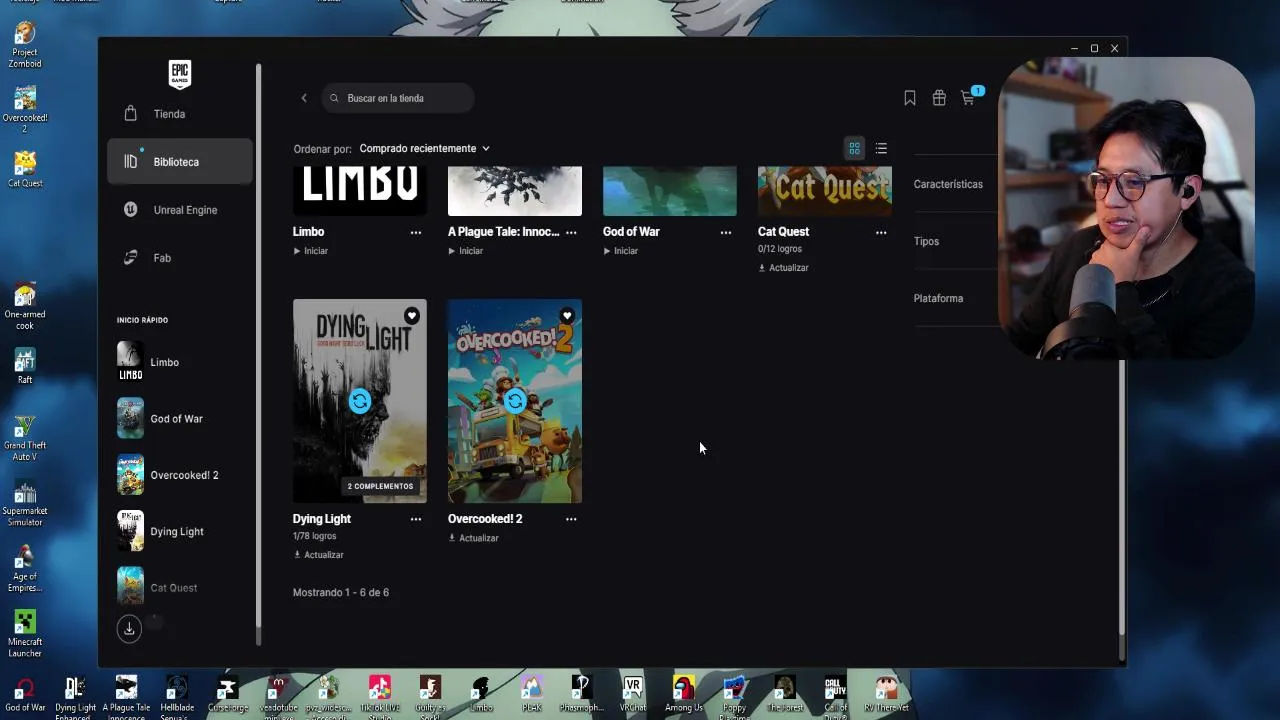1280x720 pixels.
Task: Open Limbo options menu (three dots)
Action: 416,232
